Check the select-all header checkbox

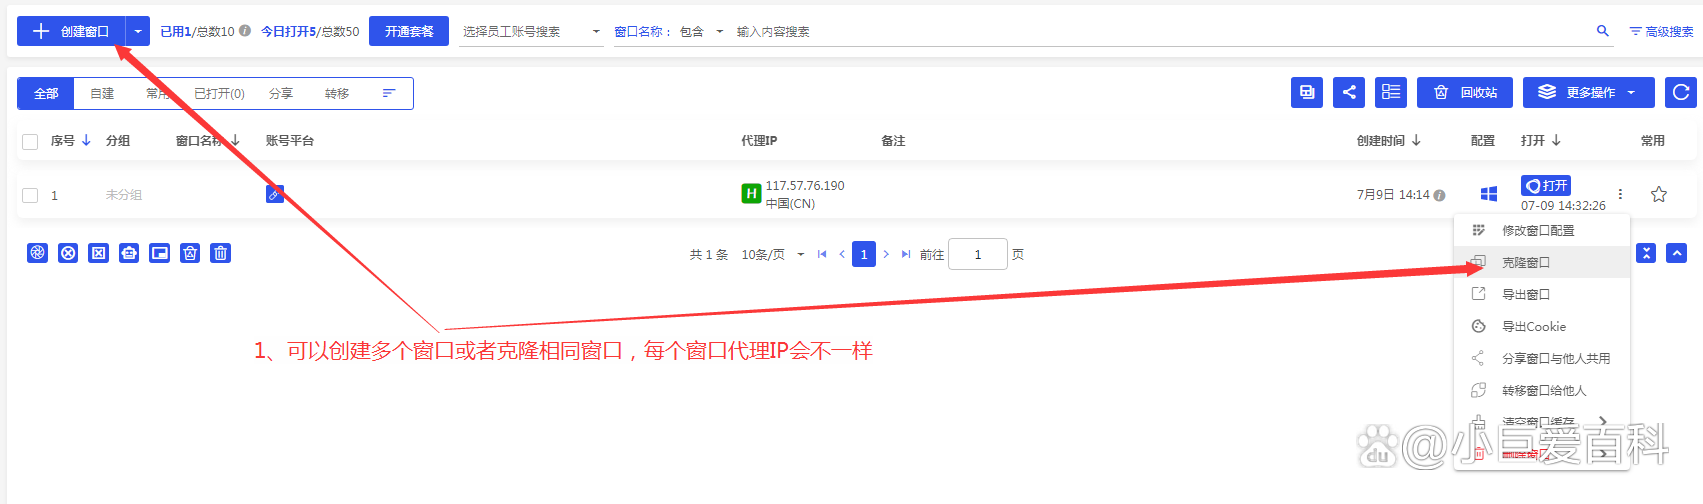click(30, 141)
